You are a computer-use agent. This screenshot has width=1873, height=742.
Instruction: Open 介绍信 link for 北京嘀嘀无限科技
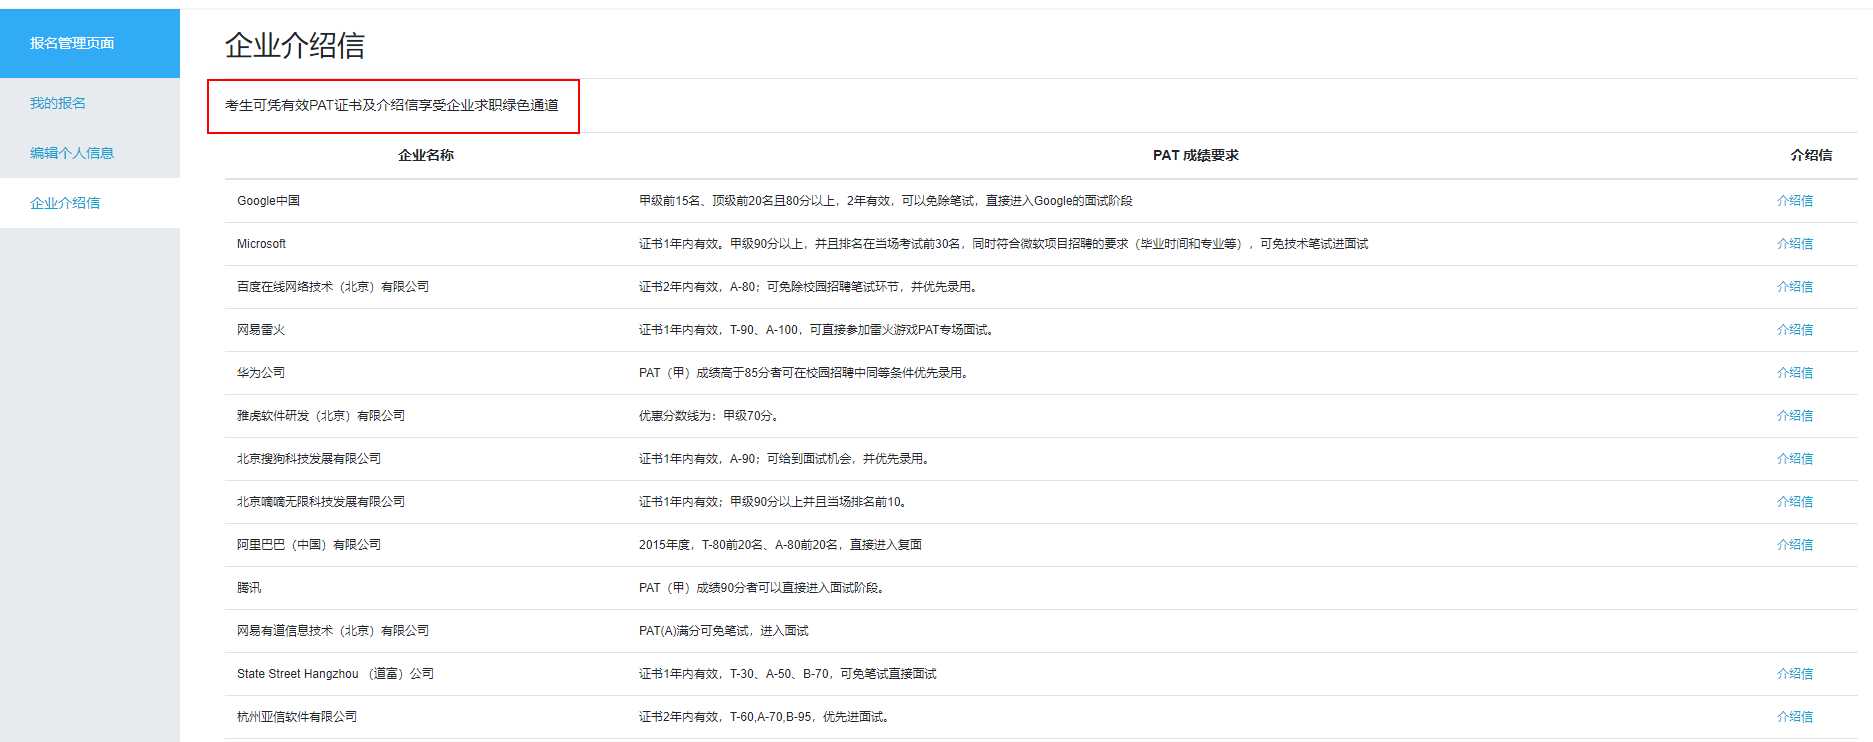(x=1795, y=502)
